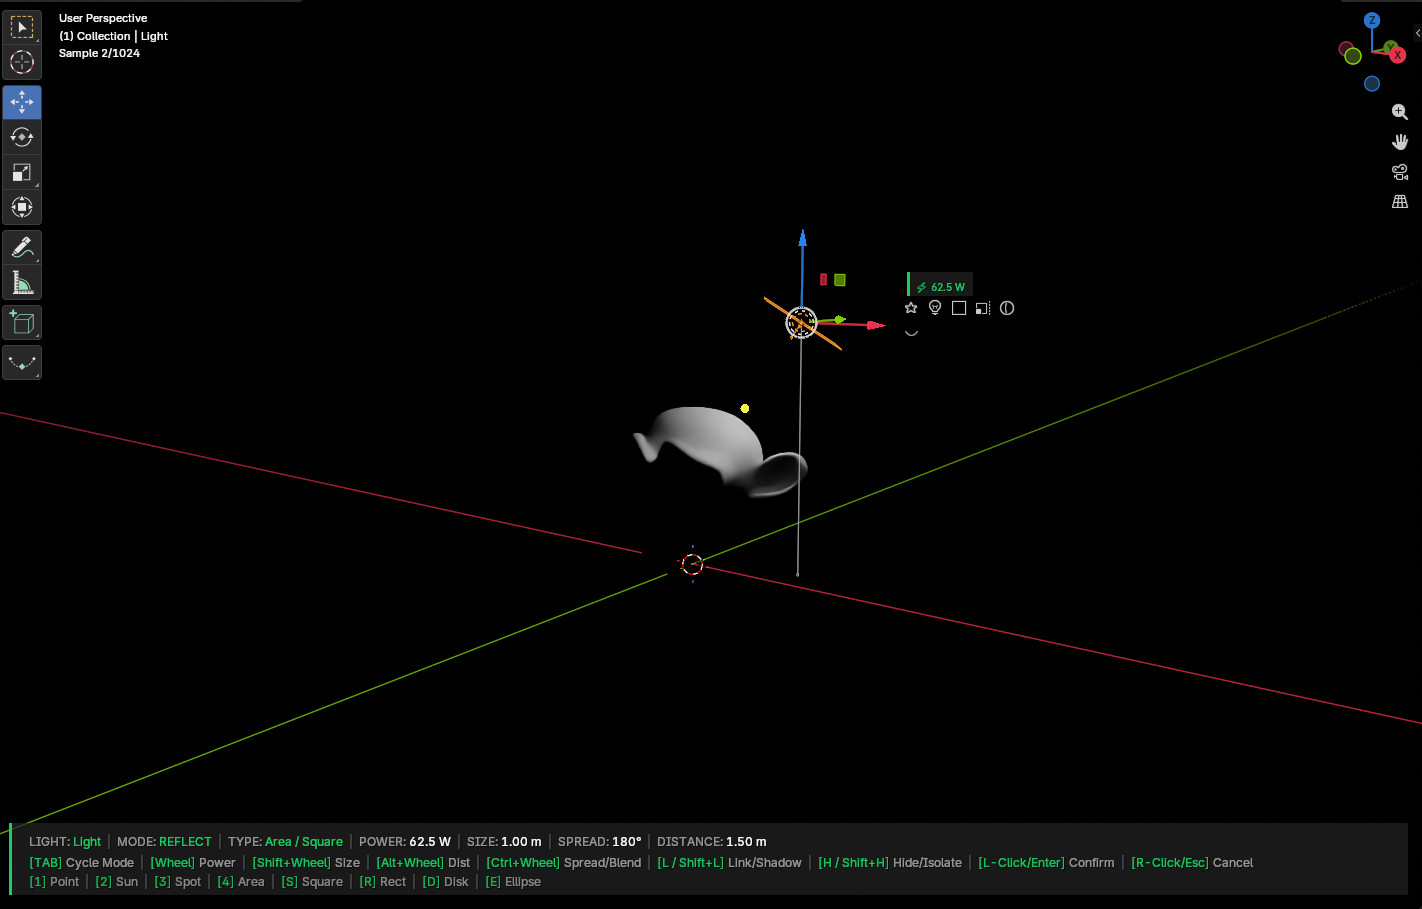Click the 3D cursor at world origin
Viewport: 1422px width, 909px height.
pyautogui.click(x=692, y=564)
